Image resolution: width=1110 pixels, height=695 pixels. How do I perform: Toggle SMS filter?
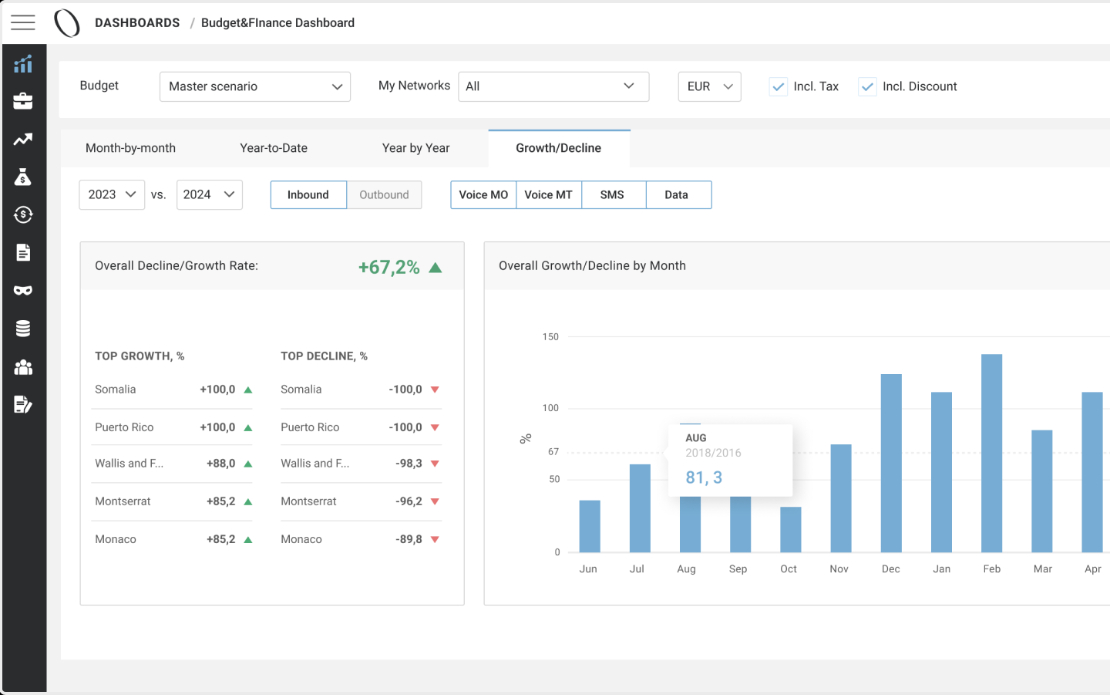[x=613, y=195]
